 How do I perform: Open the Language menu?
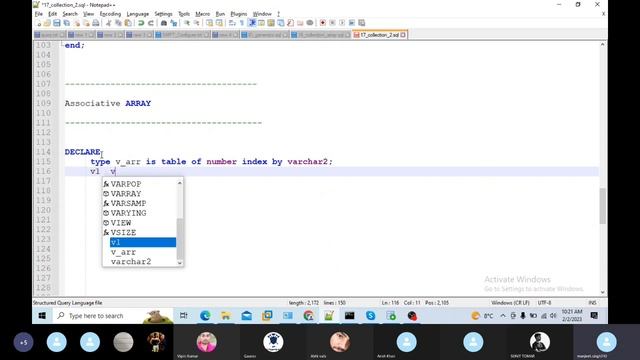[x=138, y=14]
